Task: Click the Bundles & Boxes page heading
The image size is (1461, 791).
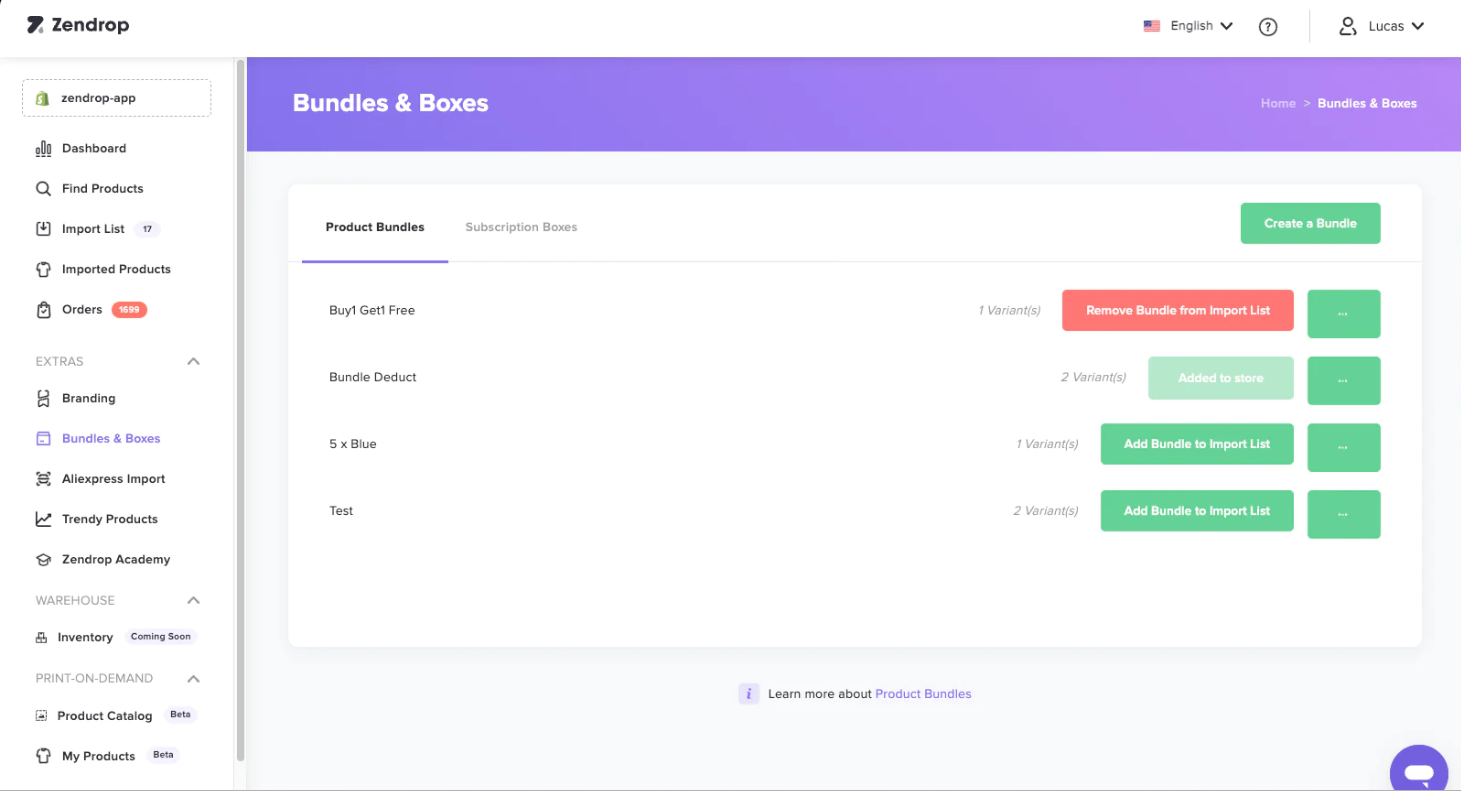Action: point(391,103)
